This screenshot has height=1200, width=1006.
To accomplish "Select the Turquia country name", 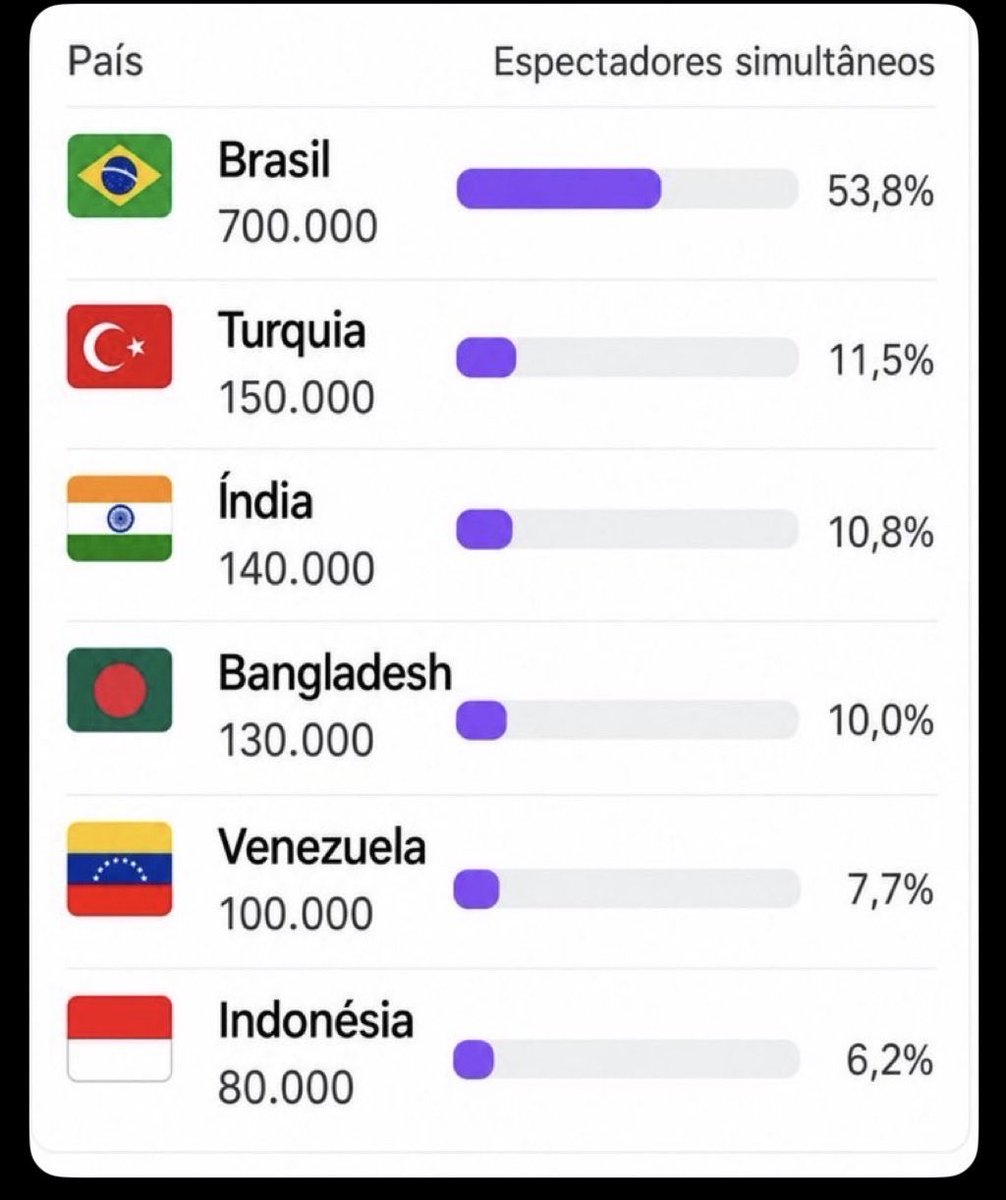I will (x=292, y=330).
